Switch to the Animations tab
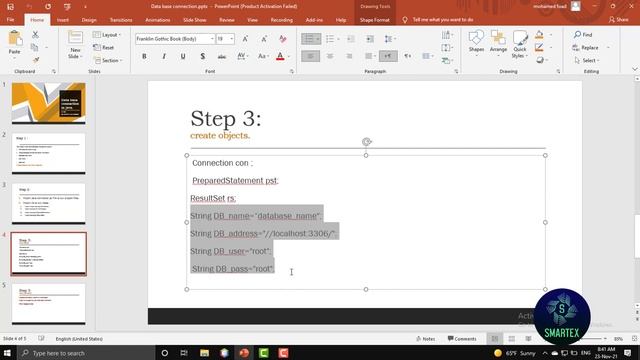The height and width of the screenshot is (360, 640). click(x=158, y=20)
